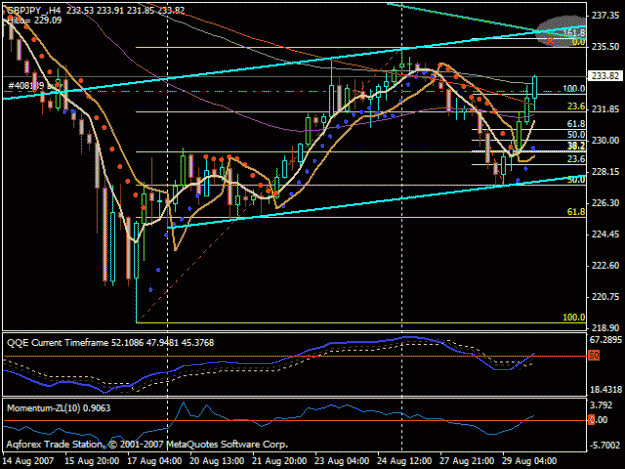This screenshot has height=469, width=625.
Task: Click the 233.82 current price tag
Action: tap(605, 76)
